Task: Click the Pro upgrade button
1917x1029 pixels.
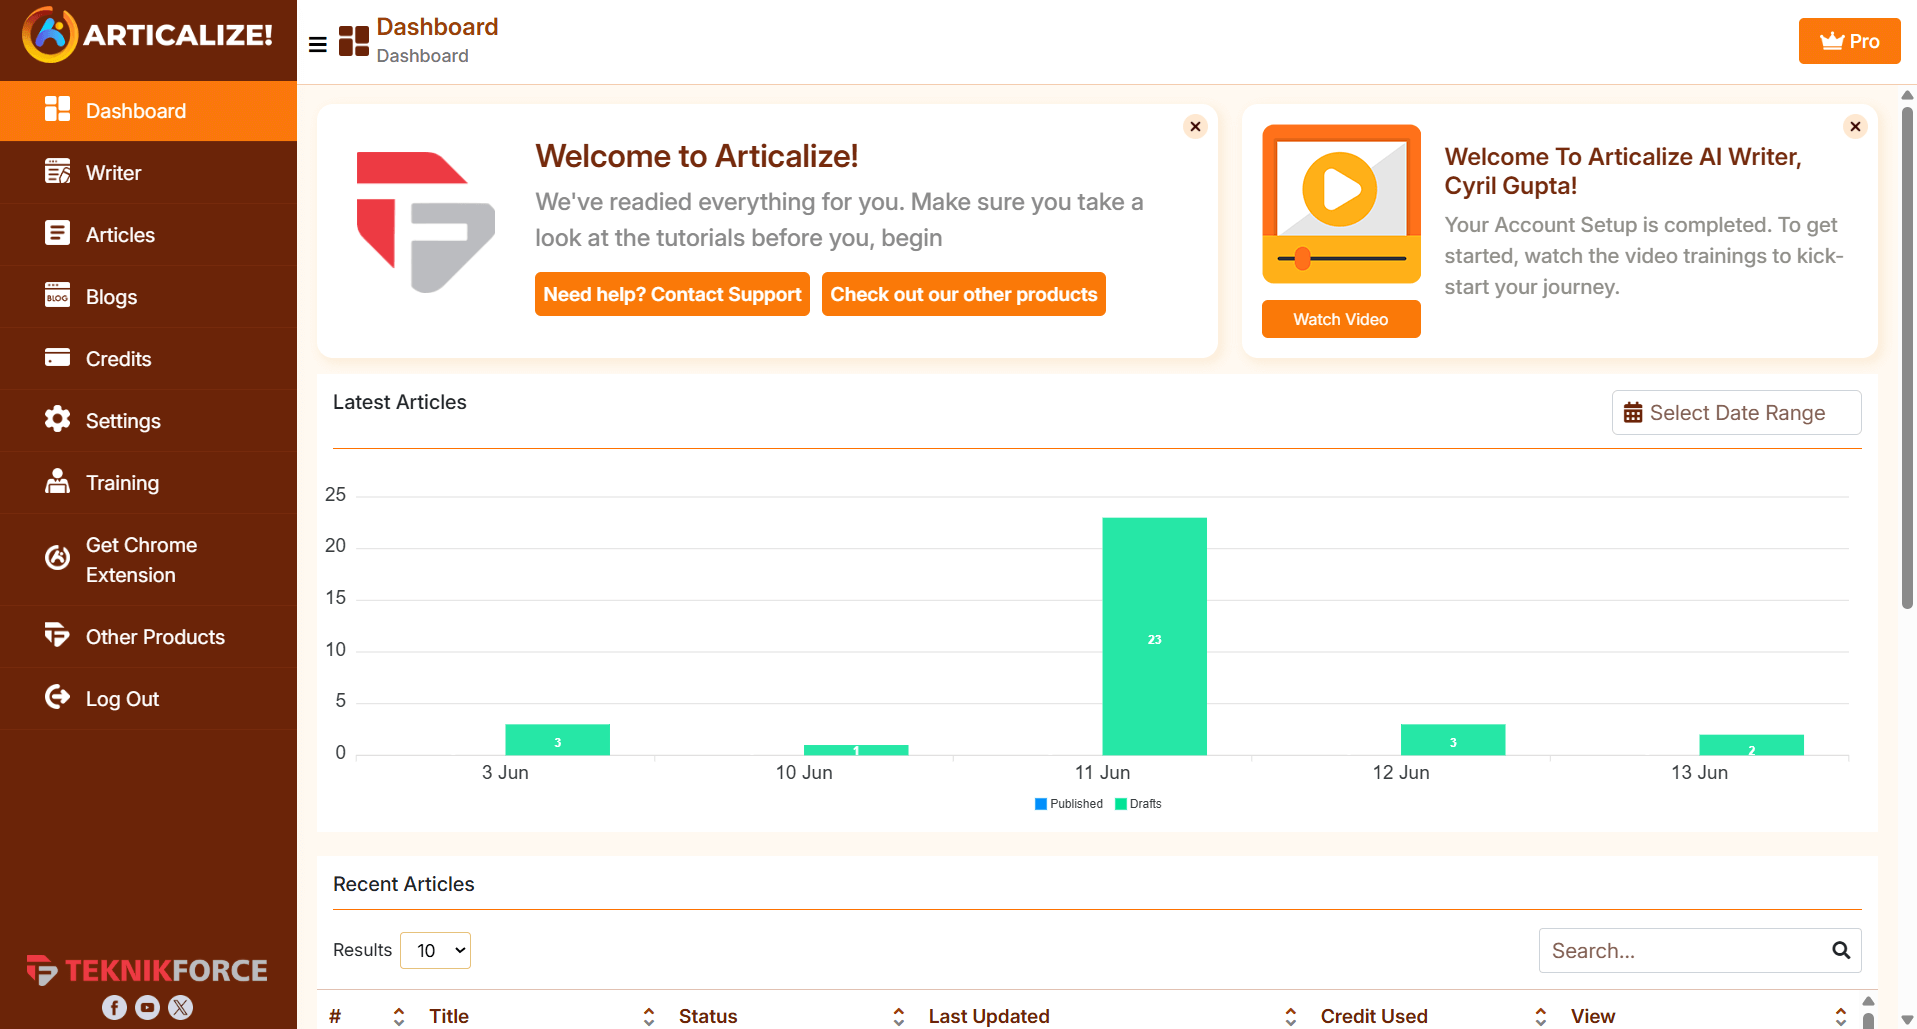Action: tap(1849, 41)
